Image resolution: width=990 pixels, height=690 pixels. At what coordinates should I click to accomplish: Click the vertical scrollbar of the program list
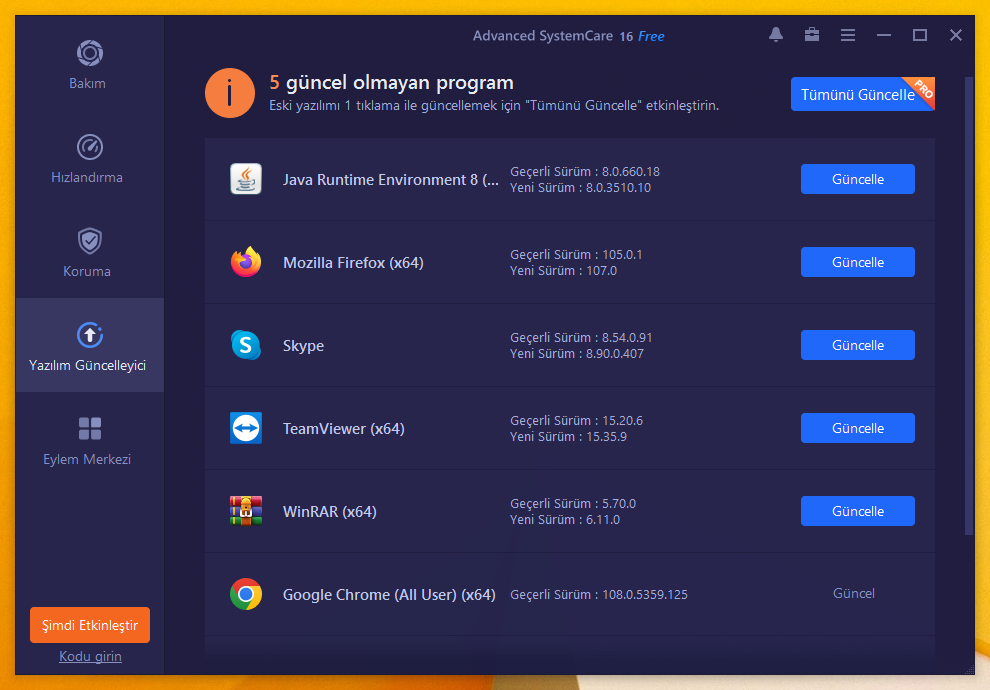pyautogui.click(x=969, y=306)
